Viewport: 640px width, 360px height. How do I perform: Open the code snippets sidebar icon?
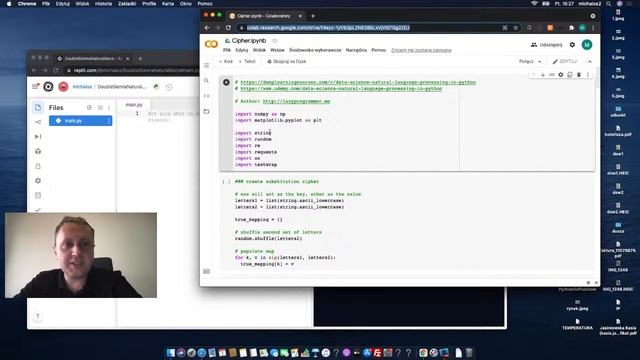pyautogui.click(x=207, y=96)
